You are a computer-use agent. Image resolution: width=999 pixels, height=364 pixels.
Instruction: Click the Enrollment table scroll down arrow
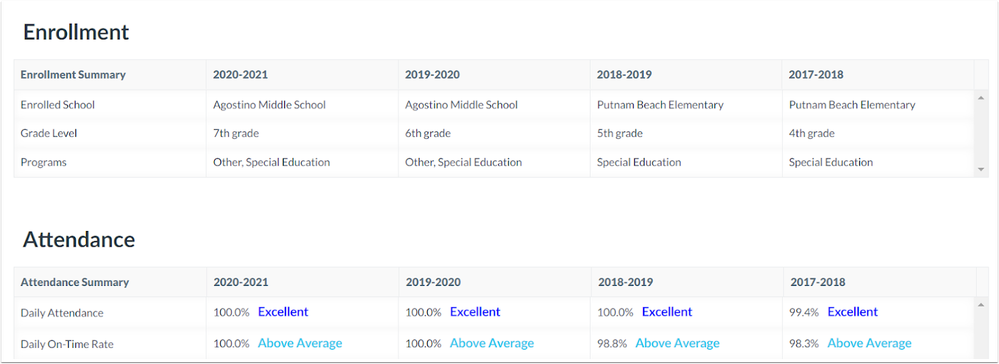[981, 169]
